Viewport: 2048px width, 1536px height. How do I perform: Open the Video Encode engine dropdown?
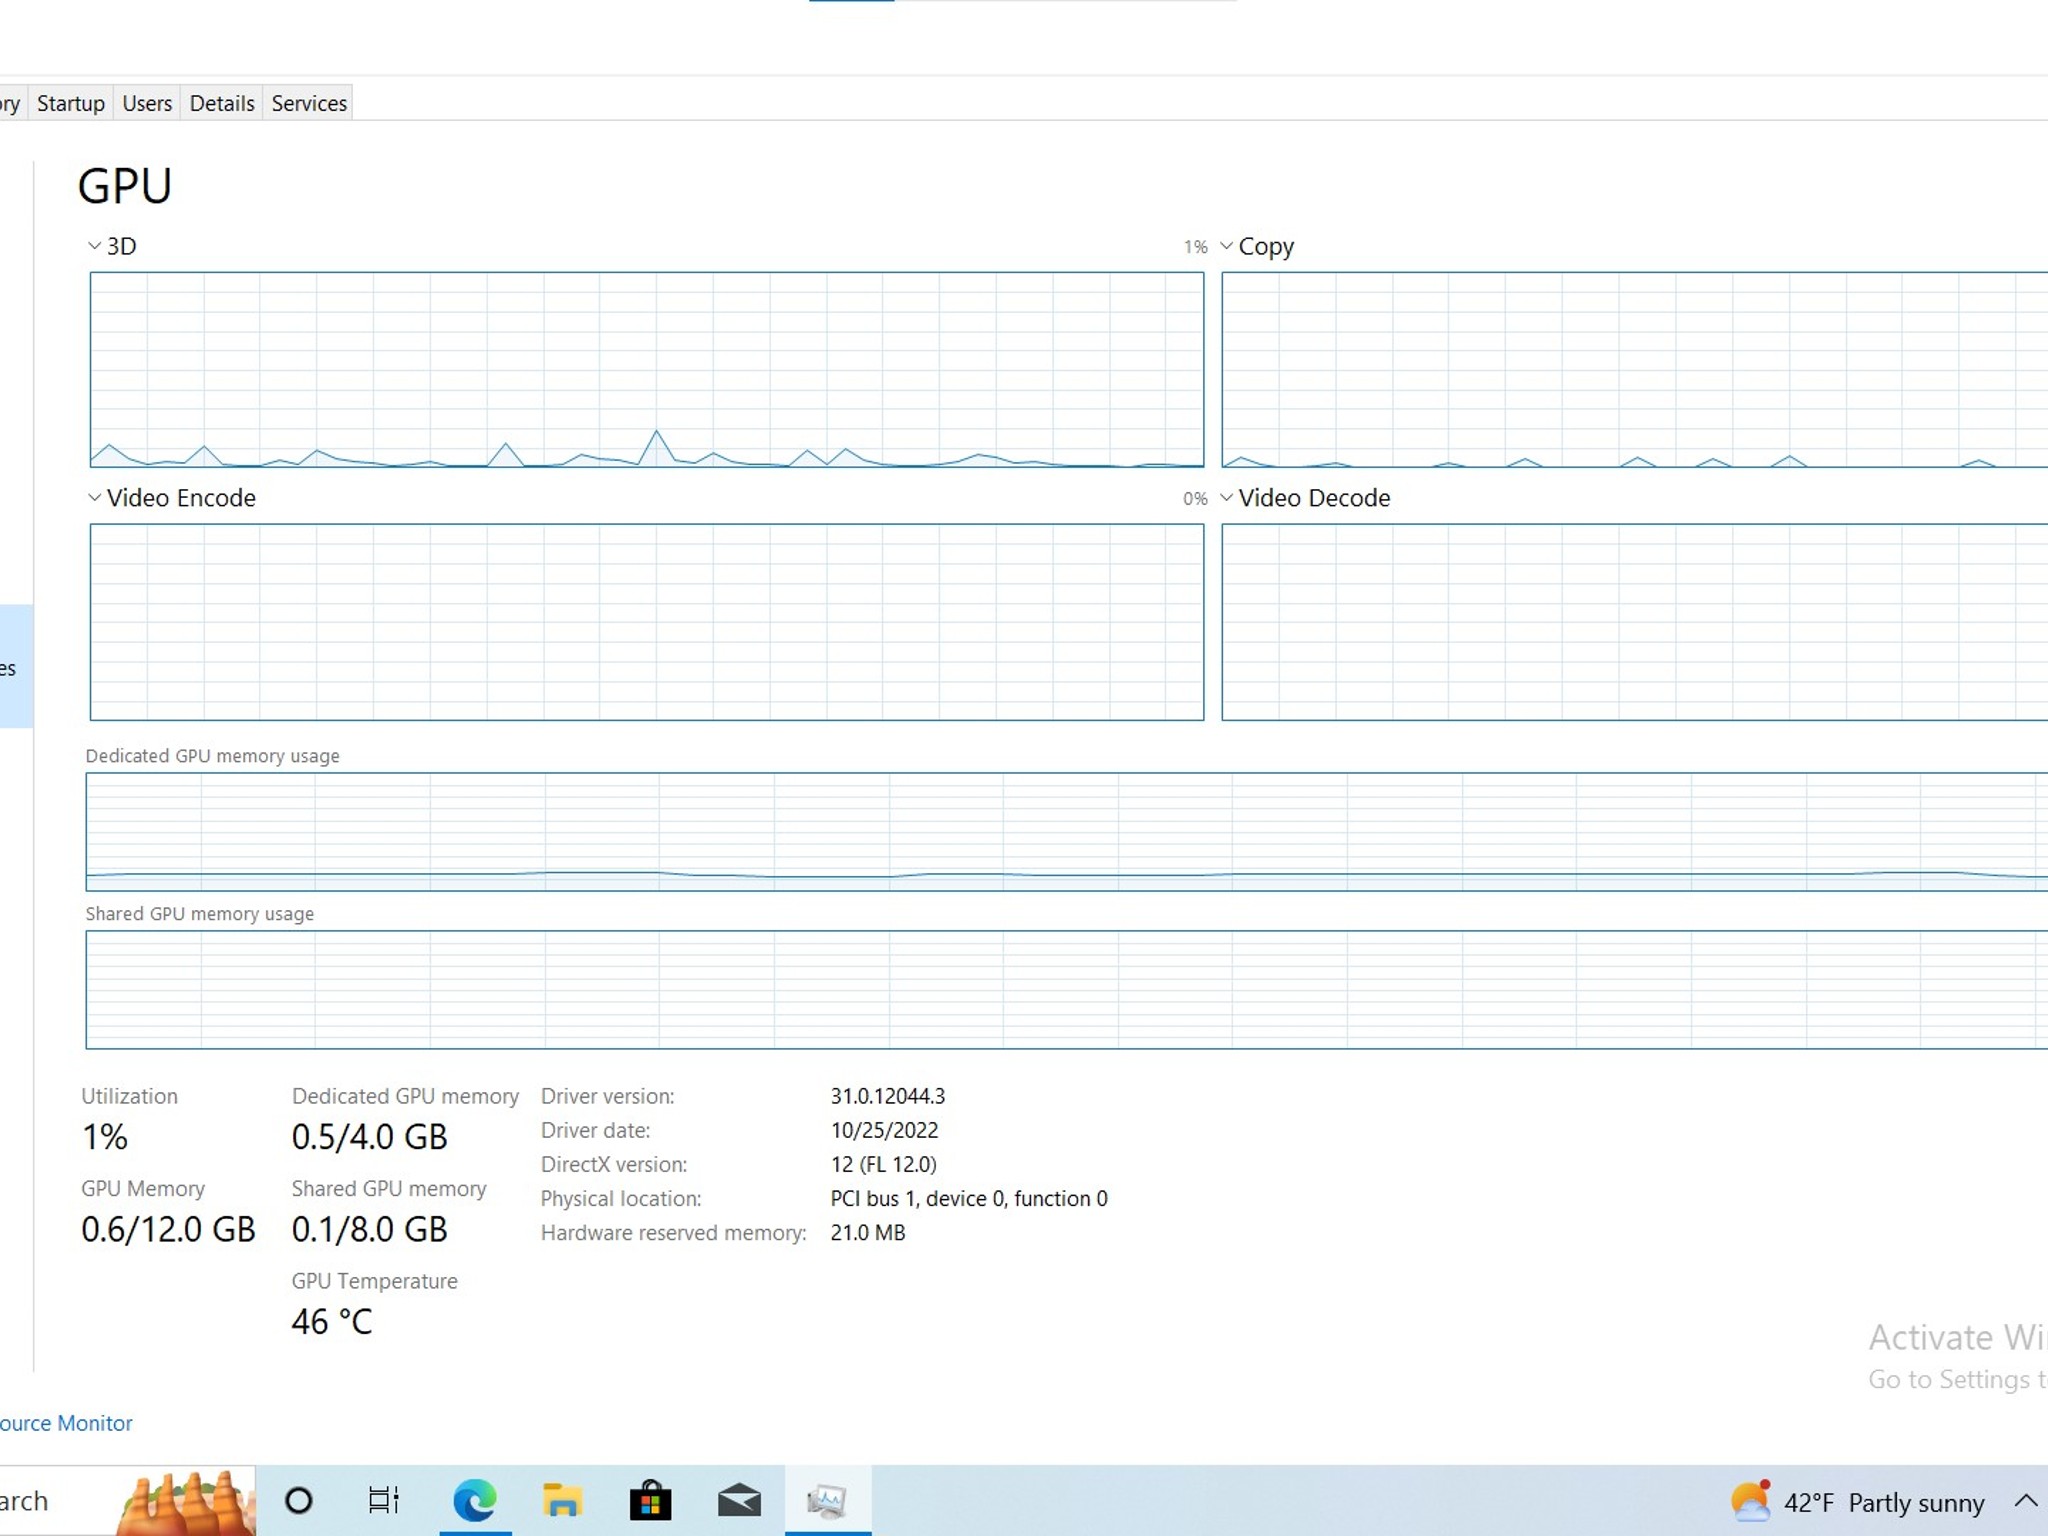click(x=94, y=498)
